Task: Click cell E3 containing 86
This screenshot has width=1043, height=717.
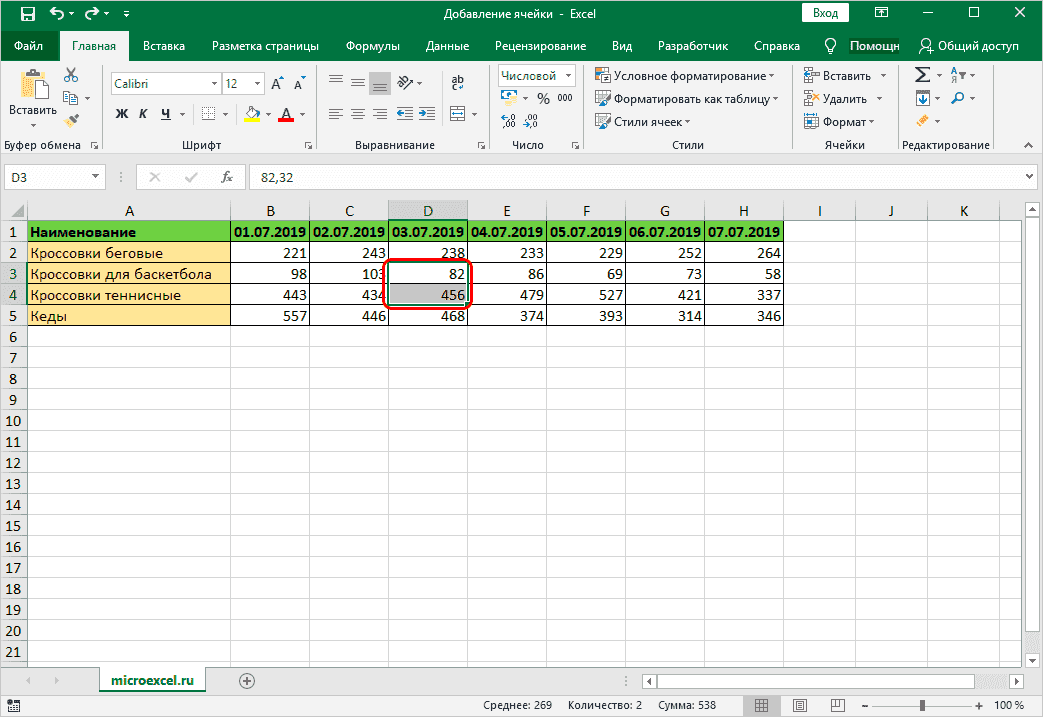Action: point(507,274)
